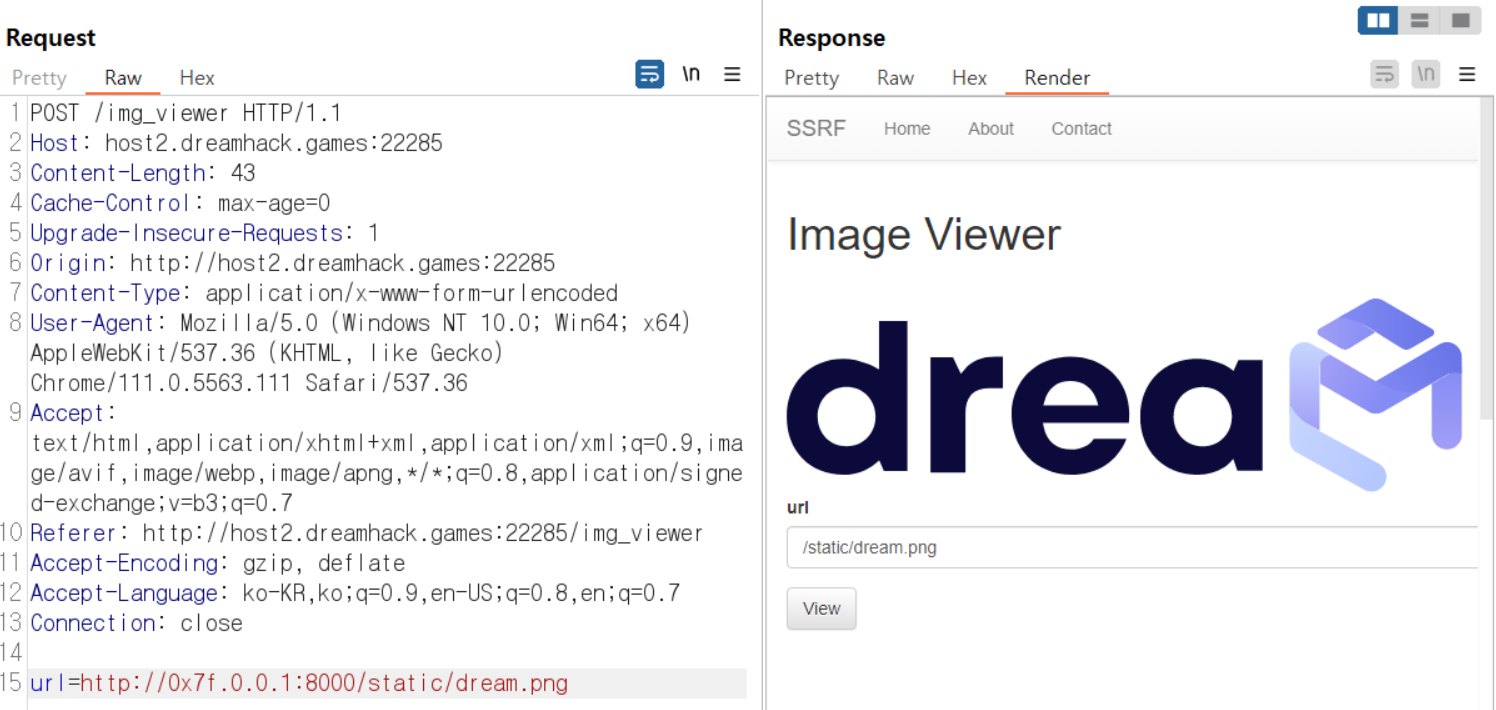Select combined single-pane layout icon
1496x710 pixels.
1460,20
